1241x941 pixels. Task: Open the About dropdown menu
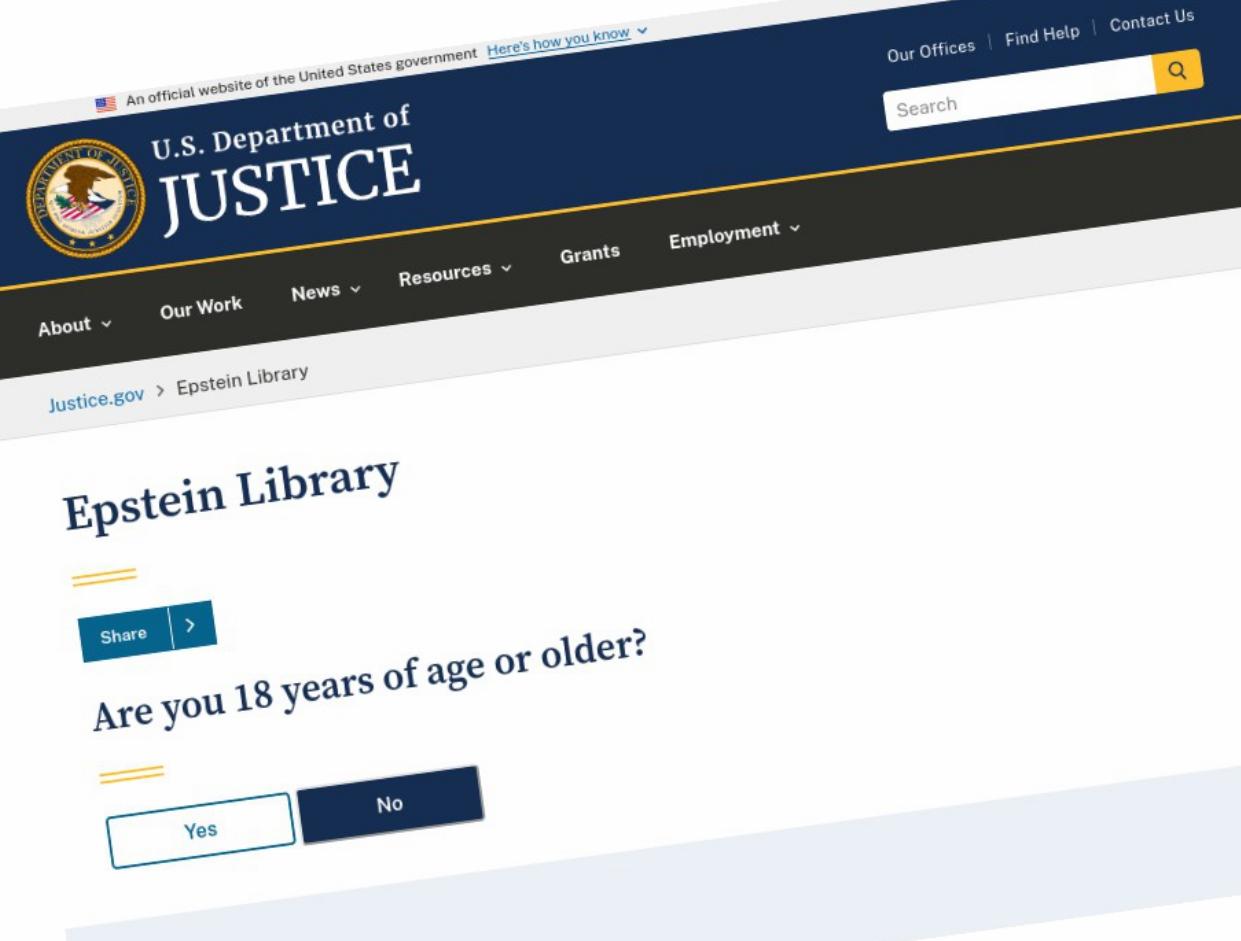[74, 325]
